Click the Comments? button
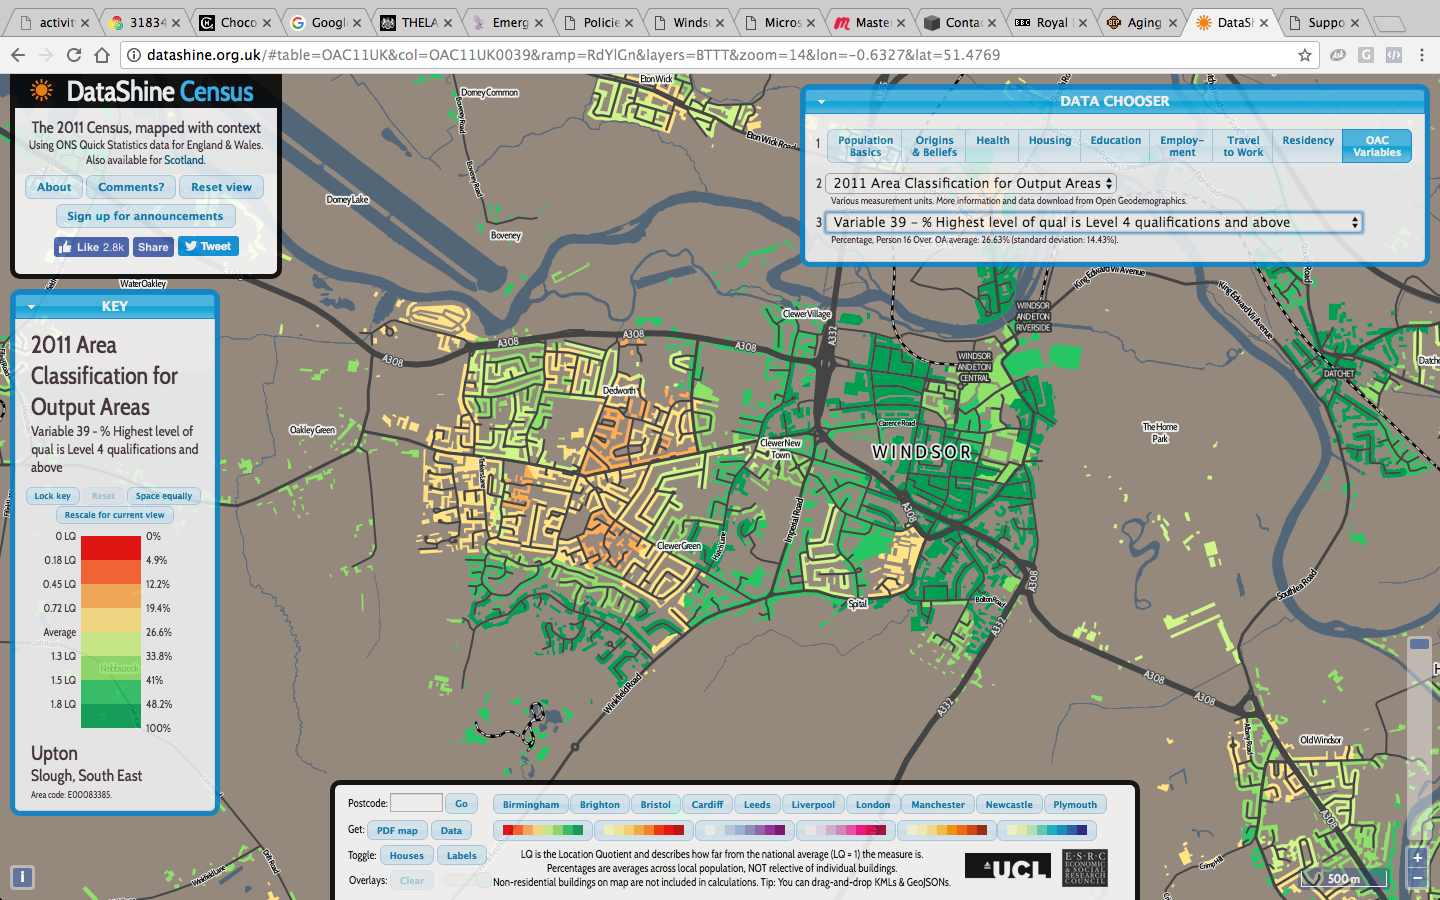 (x=131, y=187)
